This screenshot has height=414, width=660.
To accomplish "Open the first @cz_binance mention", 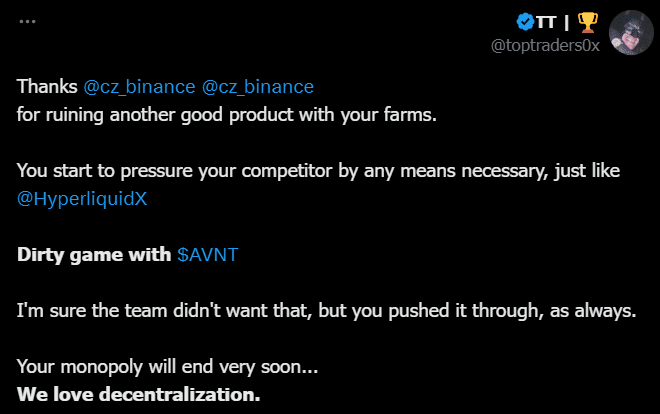I will pos(140,86).
